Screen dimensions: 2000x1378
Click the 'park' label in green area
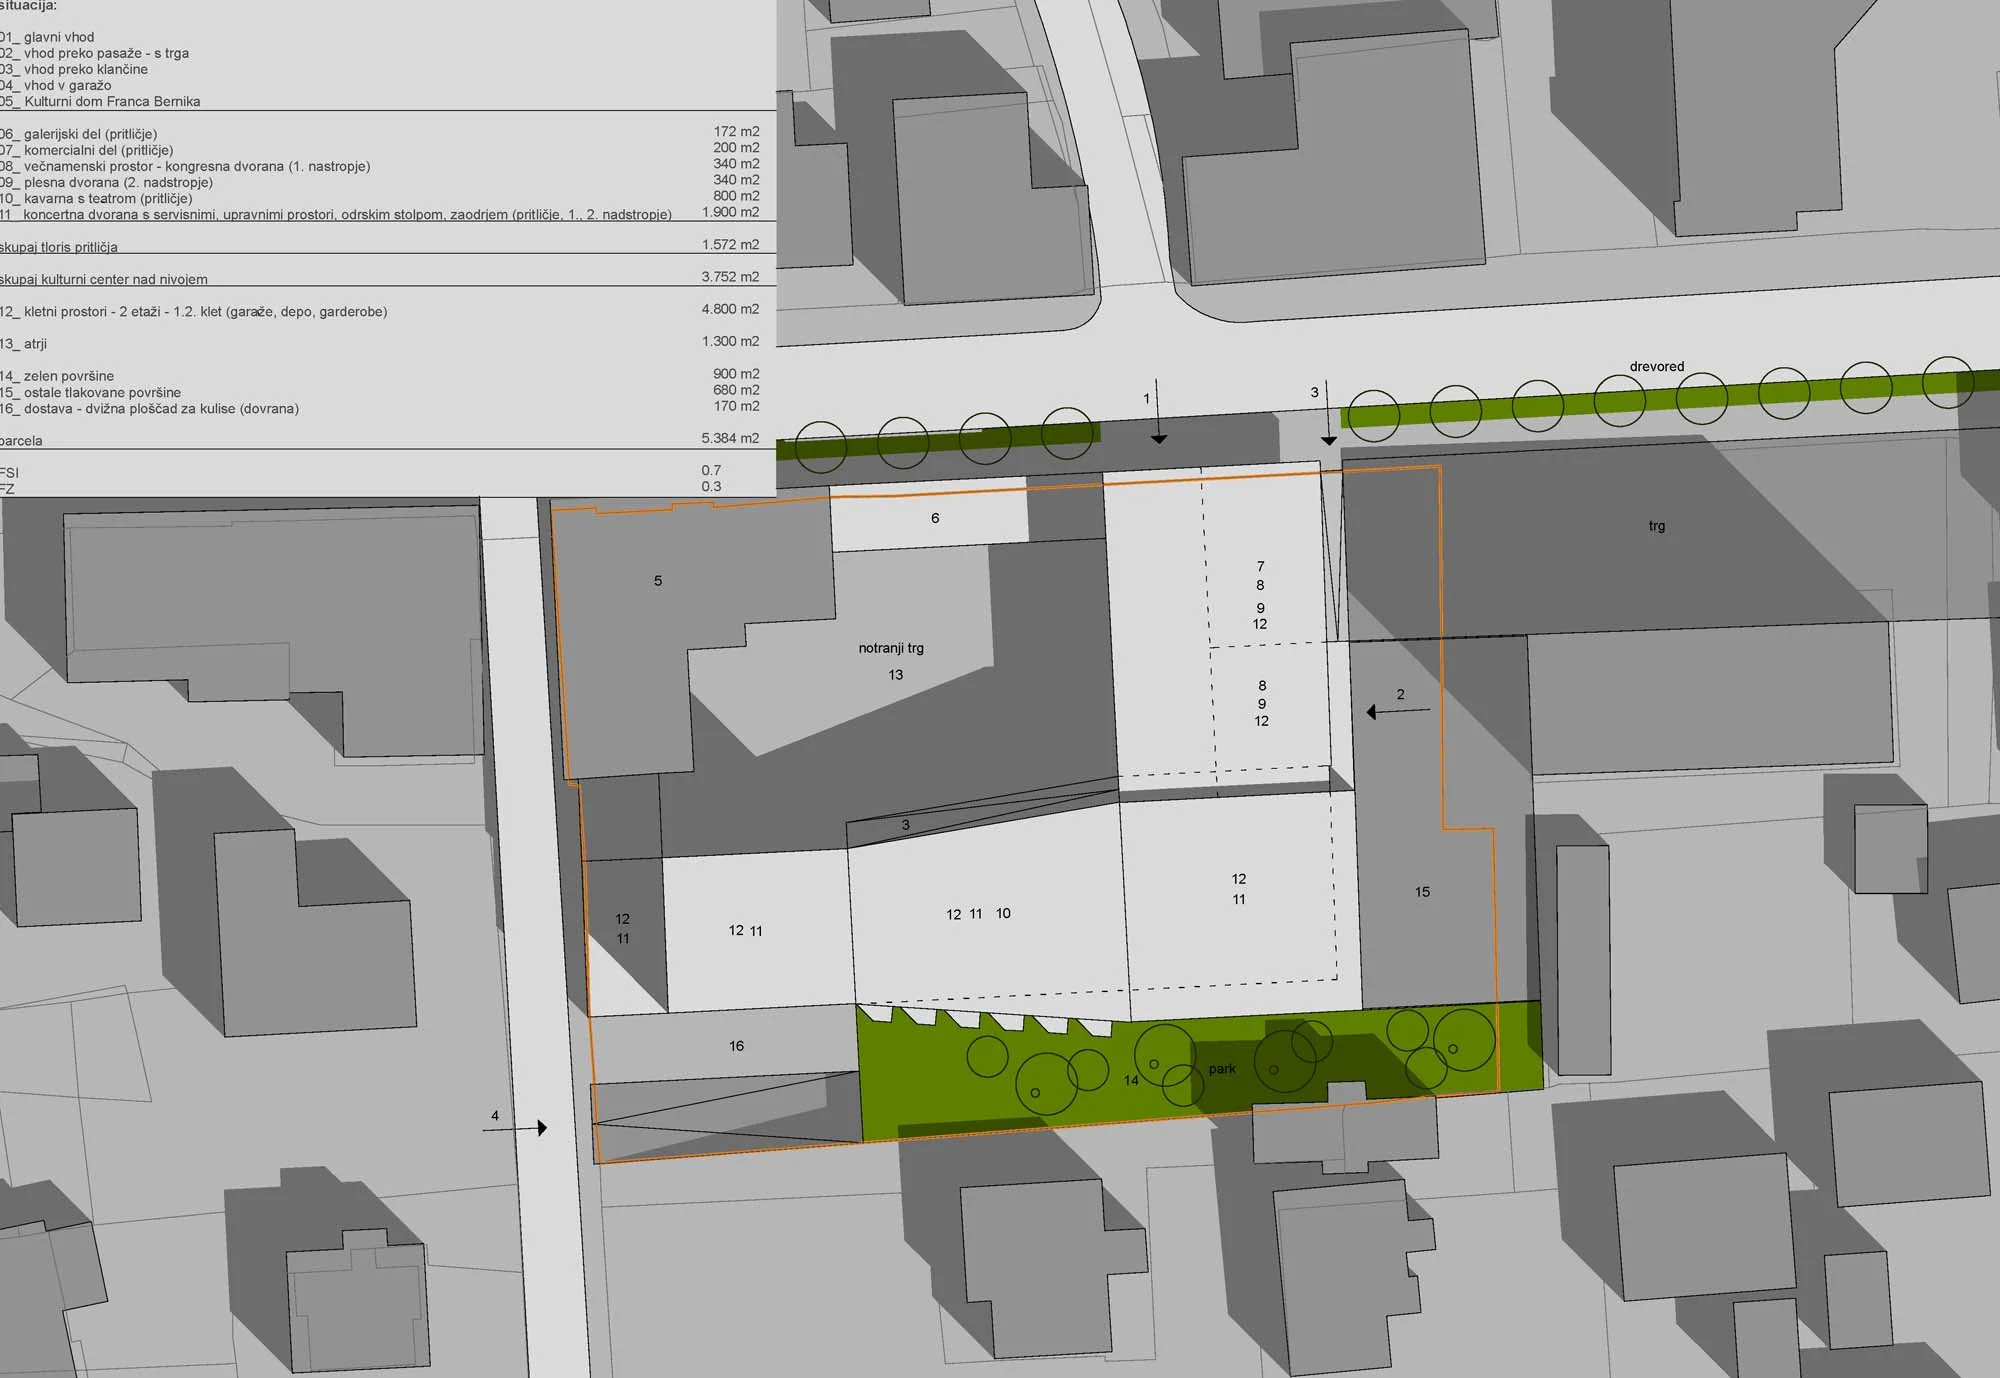tap(1222, 1069)
